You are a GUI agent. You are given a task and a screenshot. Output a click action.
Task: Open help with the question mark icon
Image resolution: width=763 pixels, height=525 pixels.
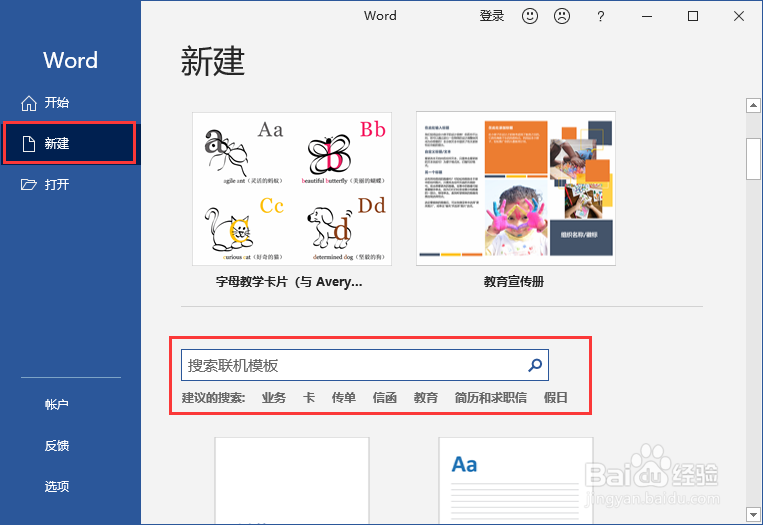point(600,17)
